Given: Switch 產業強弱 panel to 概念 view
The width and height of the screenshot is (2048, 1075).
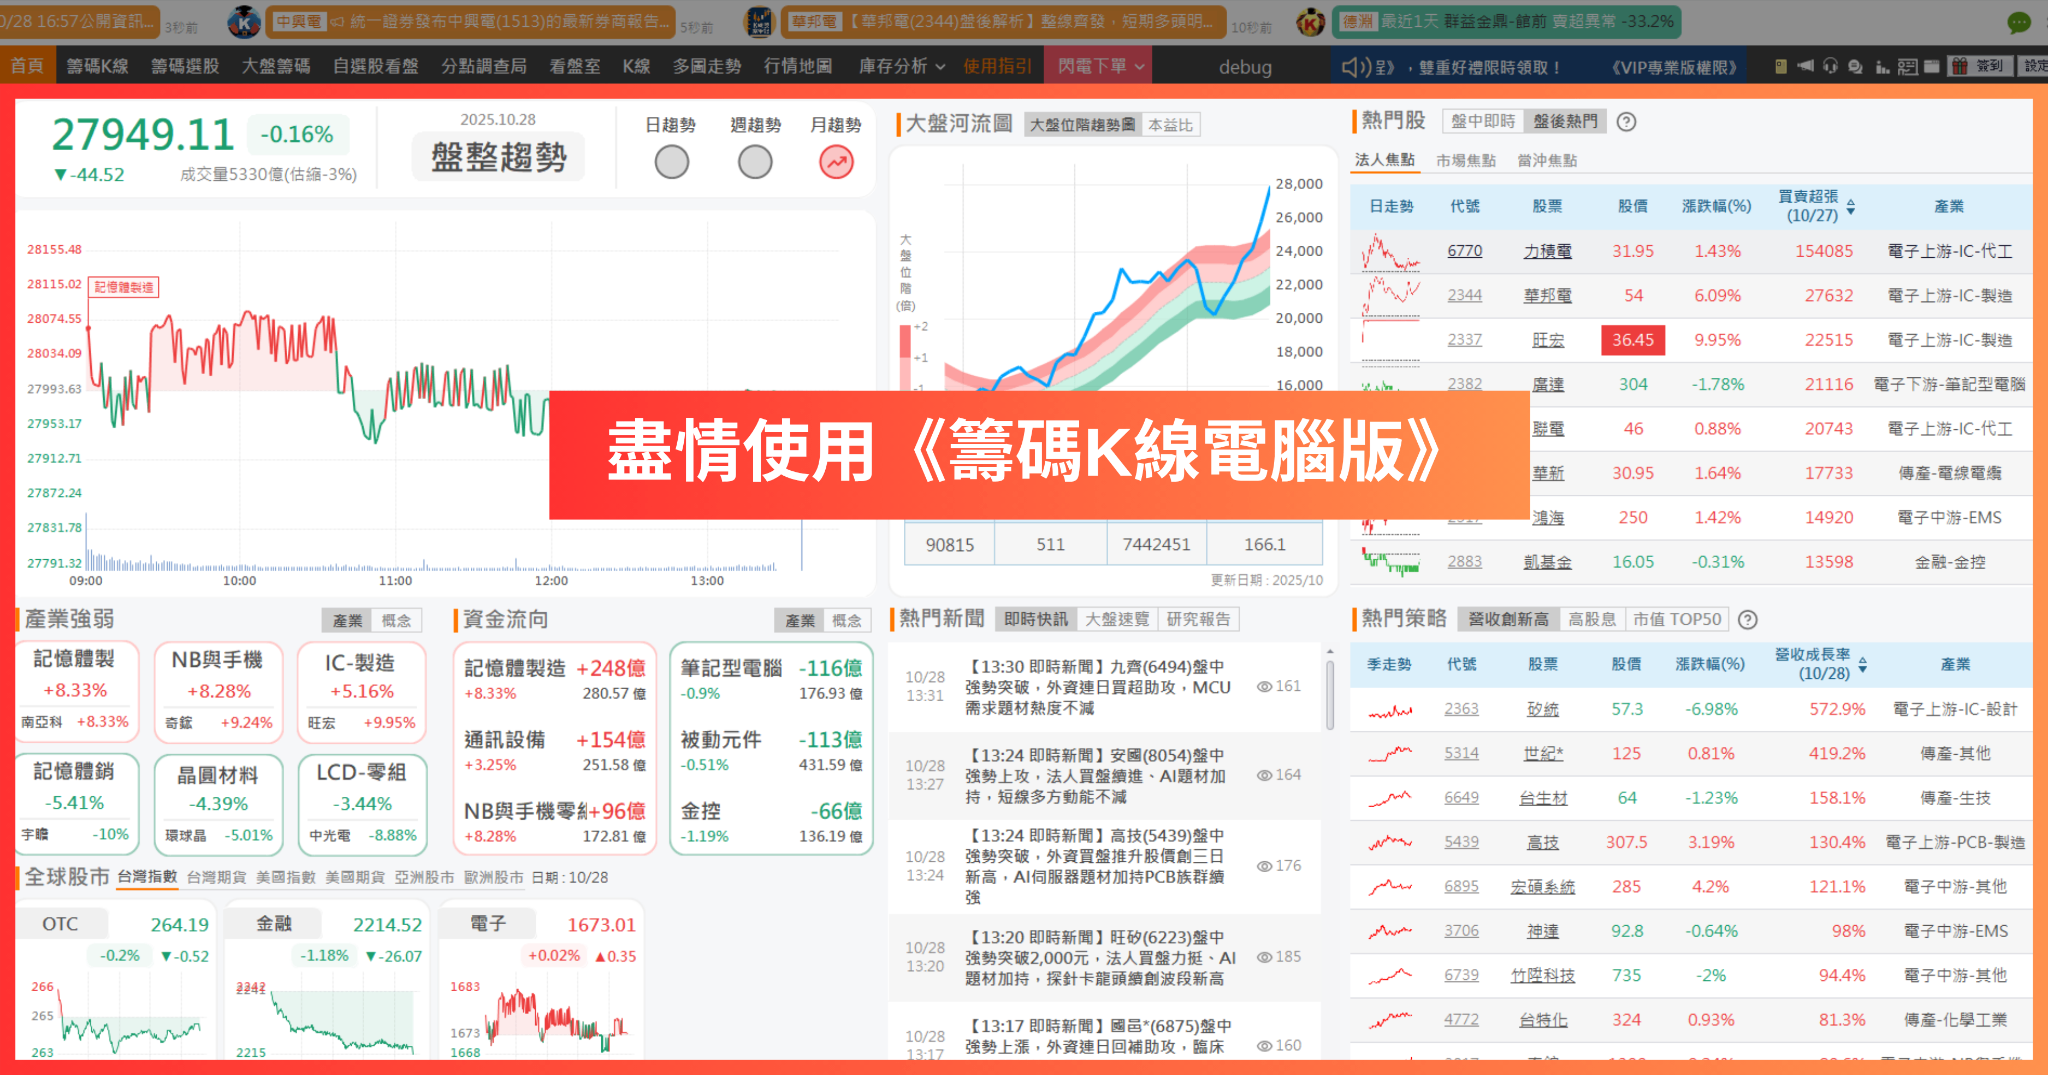Looking at the screenshot, I should tap(399, 620).
